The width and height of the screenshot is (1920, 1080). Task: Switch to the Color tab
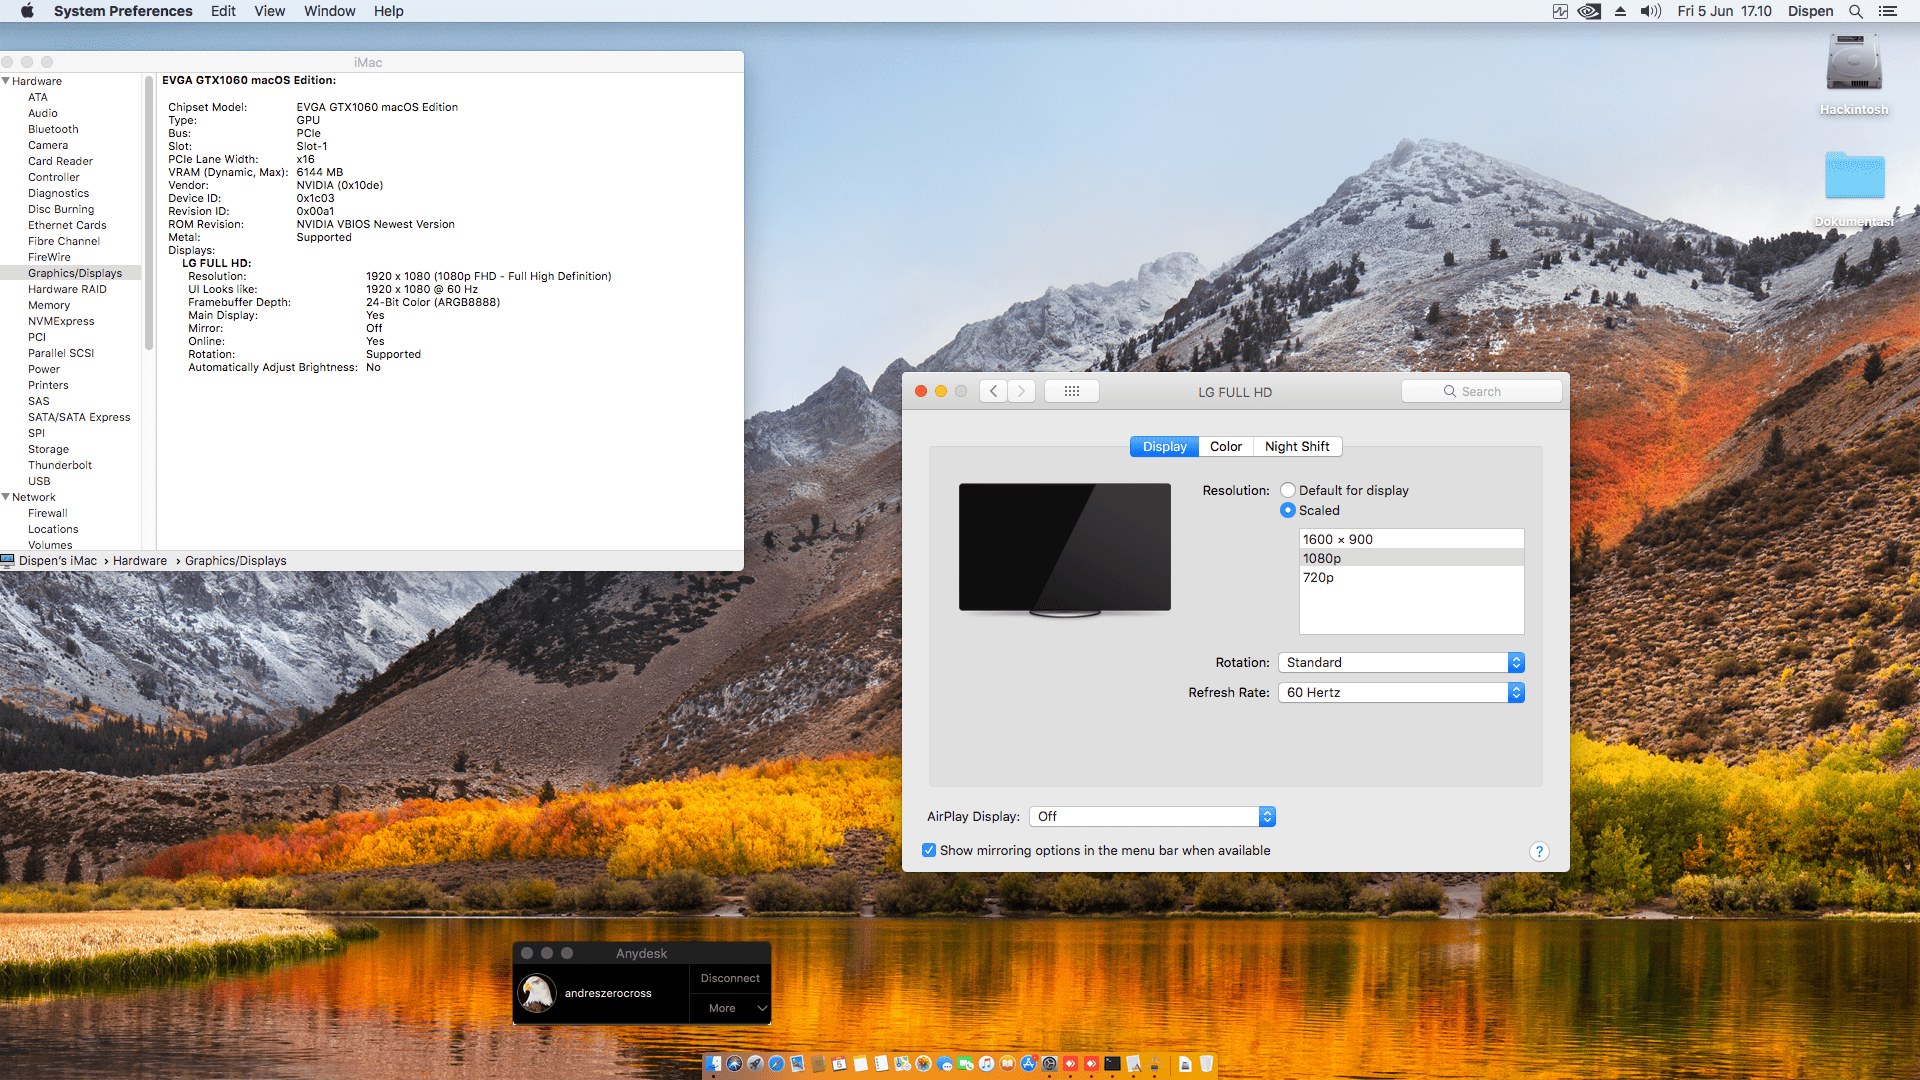coord(1225,446)
